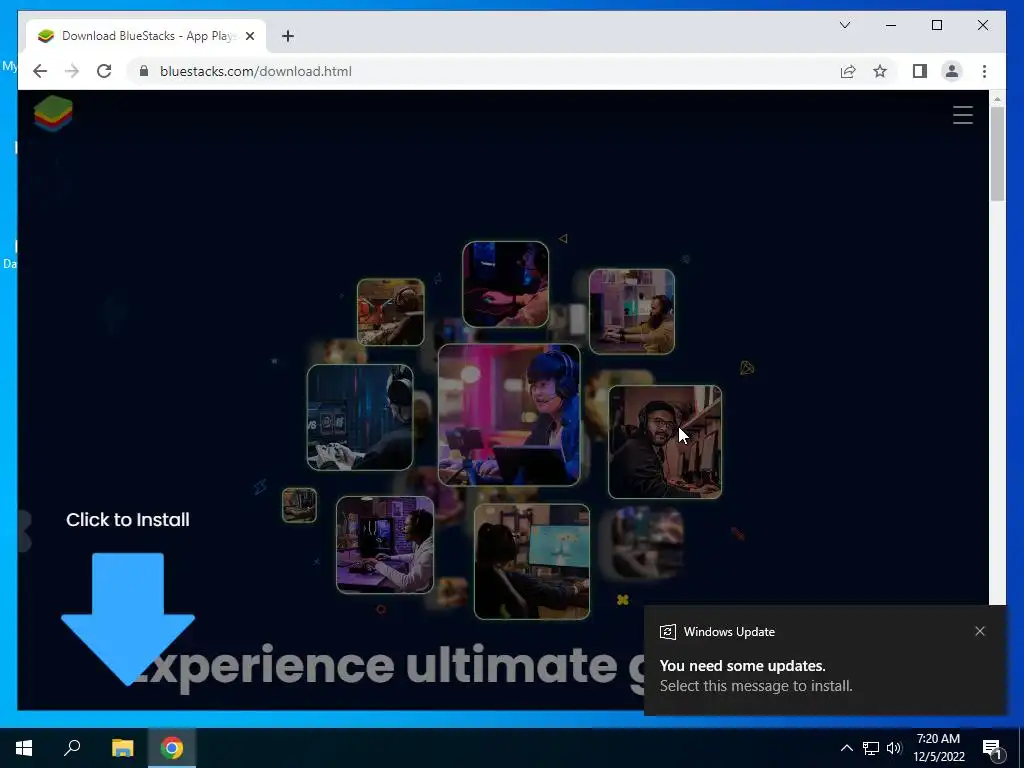Open File Explorer from the taskbar
The width and height of the screenshot is (1024, 768).
tap(122, 748)
